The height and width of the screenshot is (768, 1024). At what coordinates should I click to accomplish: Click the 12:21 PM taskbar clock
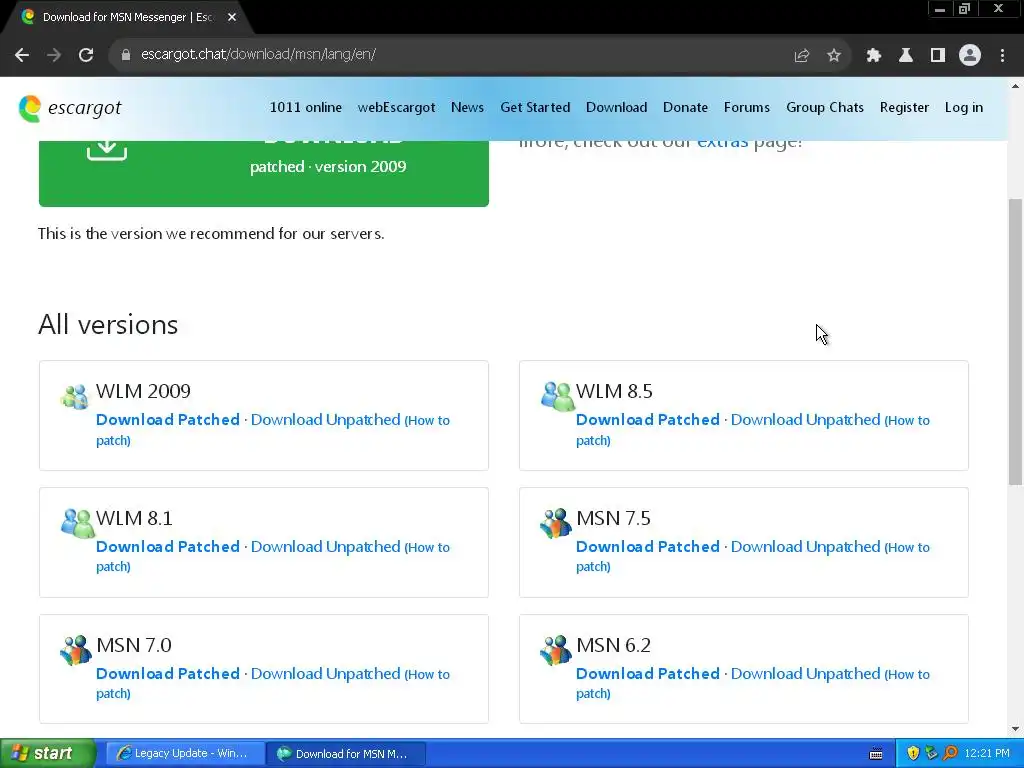[987, 754]
